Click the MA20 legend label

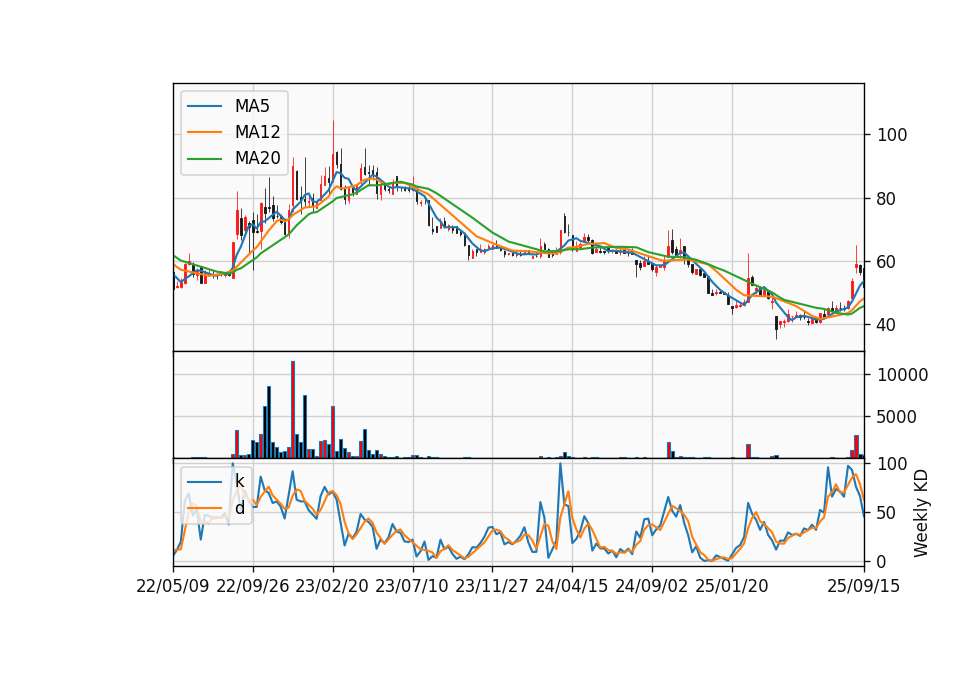tap(257, 159)
